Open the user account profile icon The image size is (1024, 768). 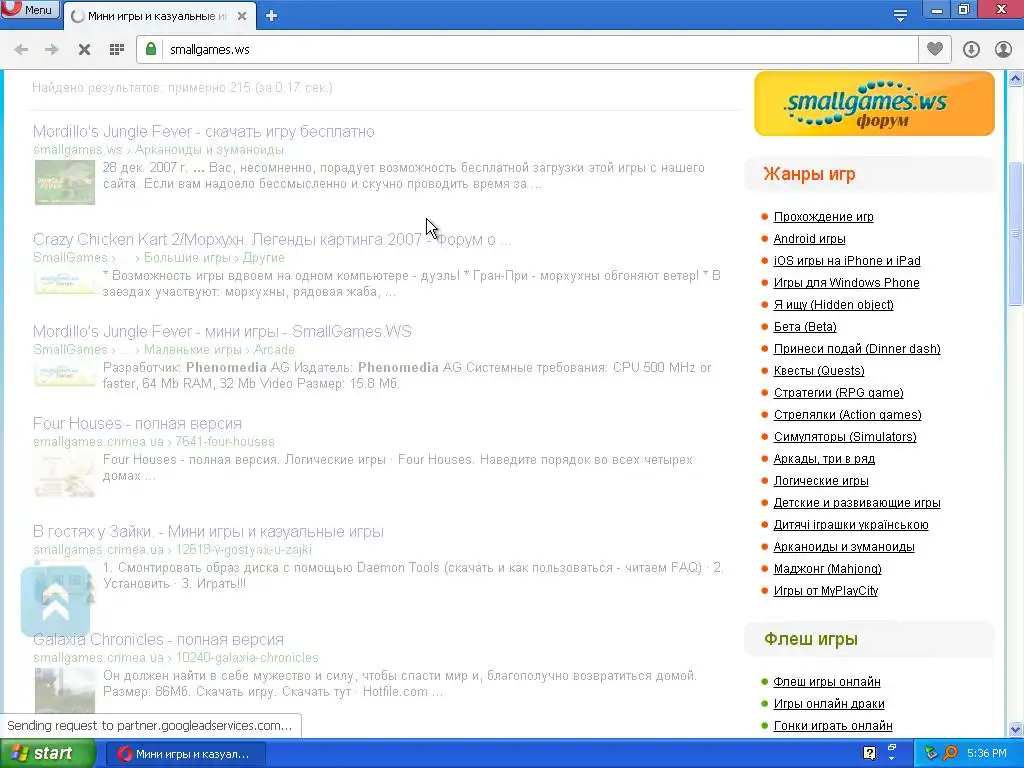[x=1003, y=50]
